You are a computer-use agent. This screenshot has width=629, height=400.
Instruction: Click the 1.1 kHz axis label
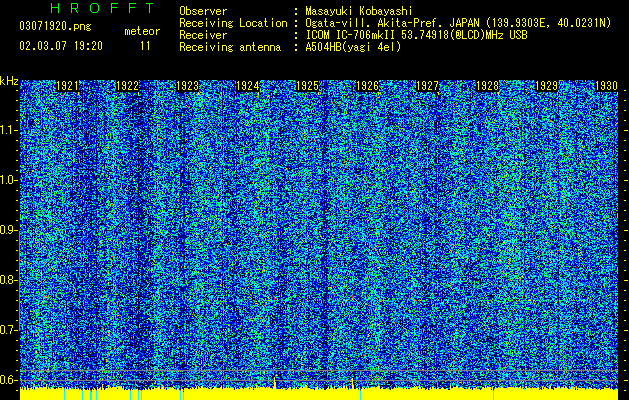point(8,130)
